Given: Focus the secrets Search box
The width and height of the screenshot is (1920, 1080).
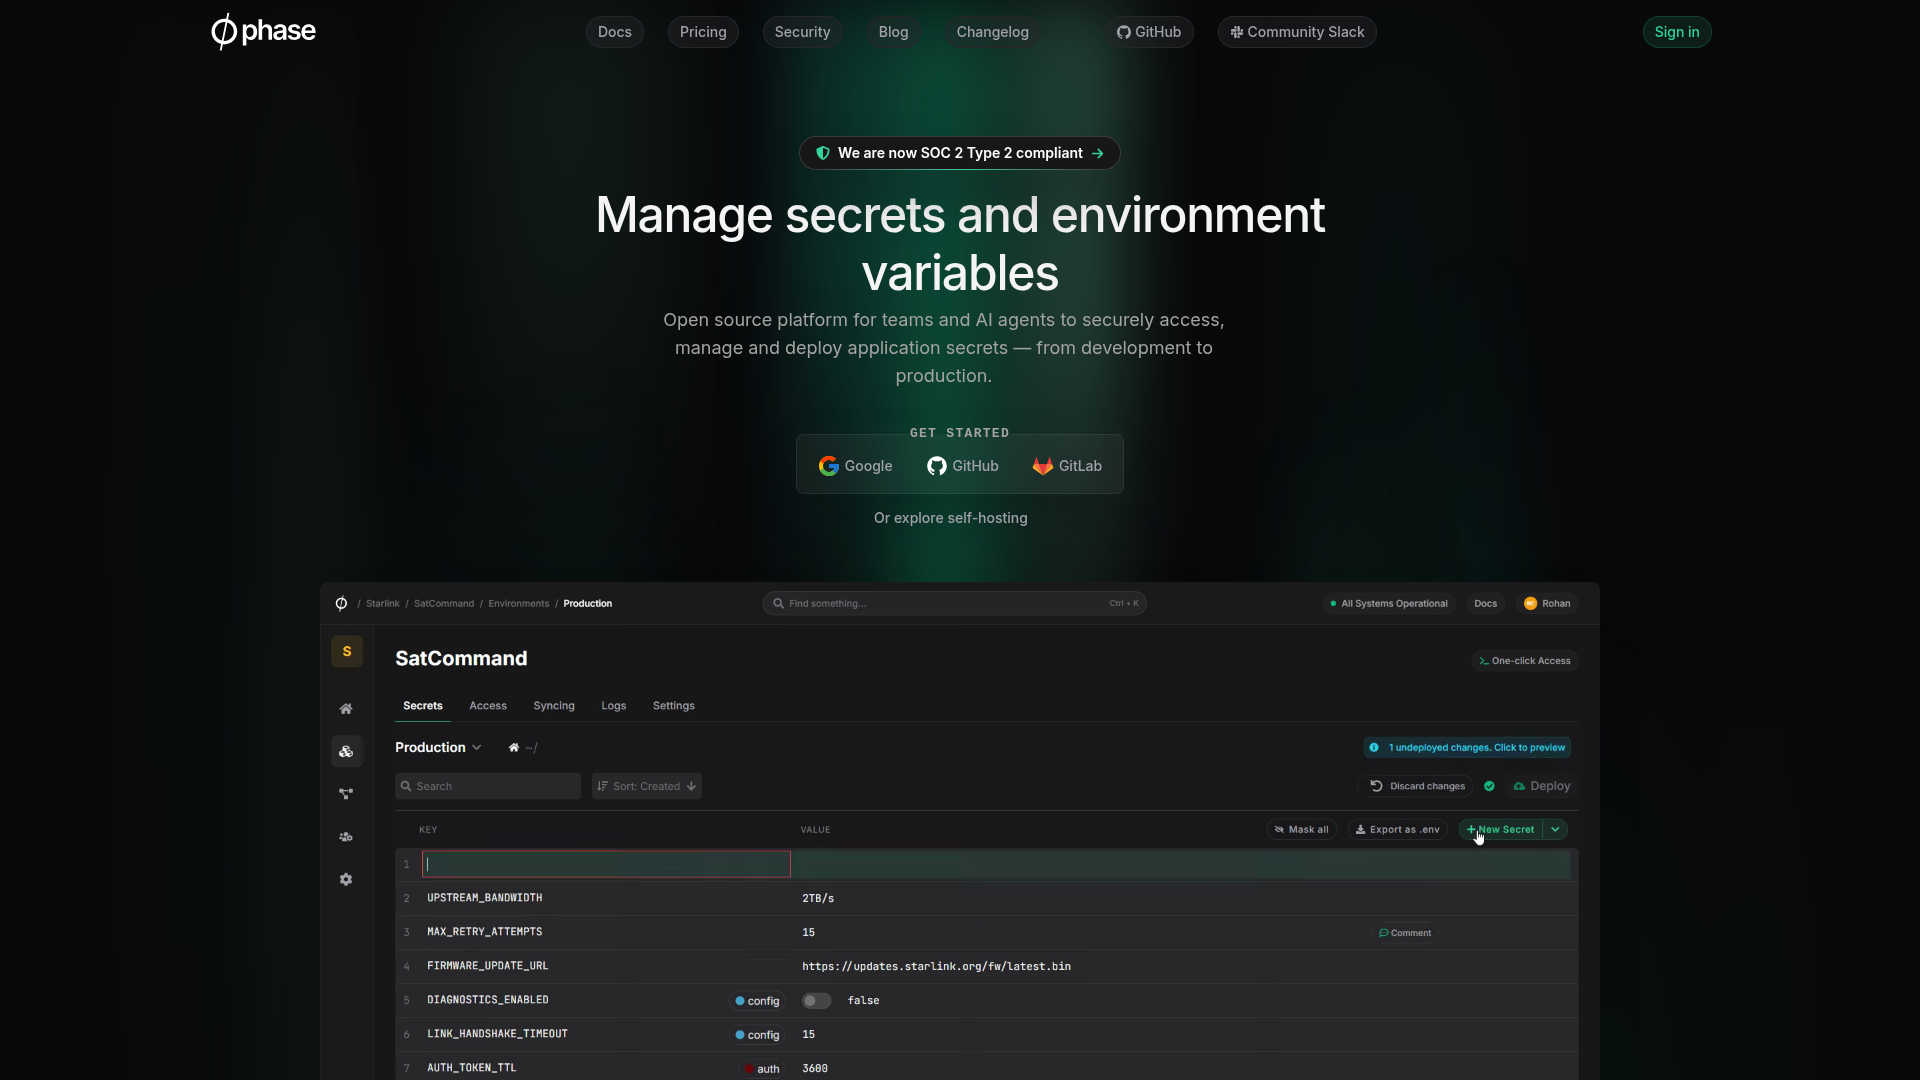Looking at the screenshot, I should [x=488, y=786].
